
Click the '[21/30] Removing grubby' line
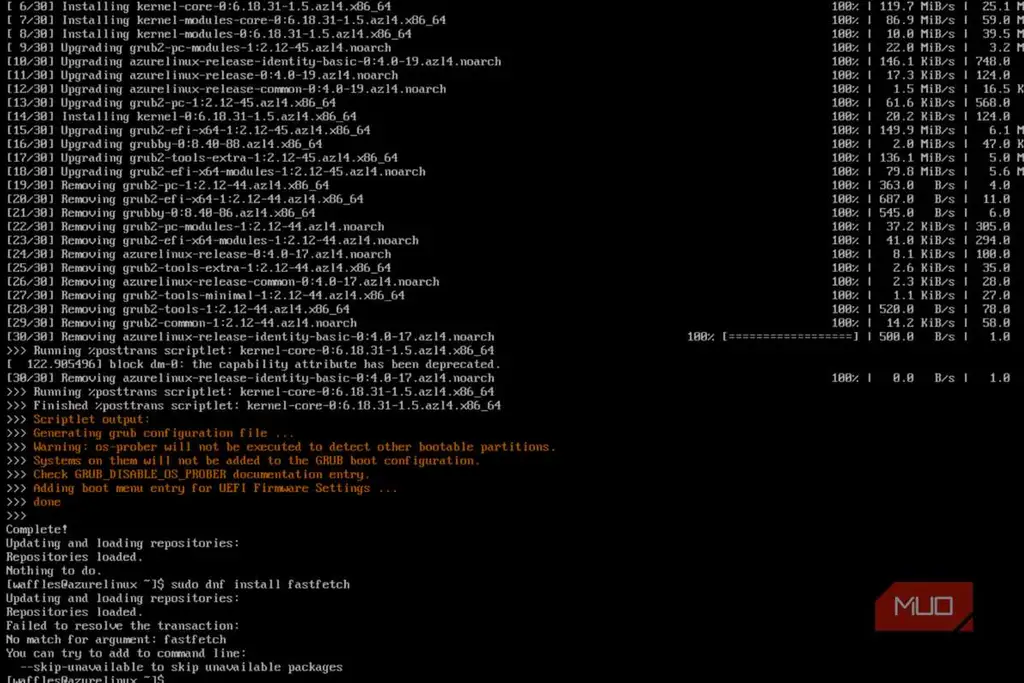point(161,212)
